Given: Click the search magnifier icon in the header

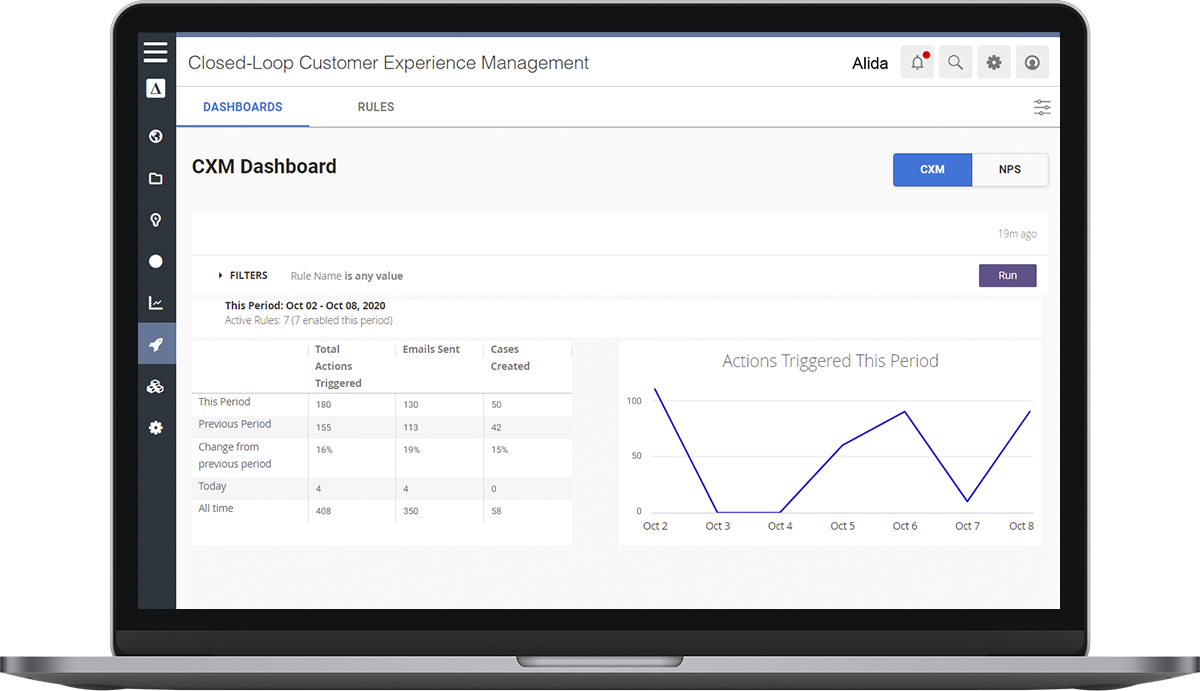Looking at the screenshot, I should coord(955,62).
